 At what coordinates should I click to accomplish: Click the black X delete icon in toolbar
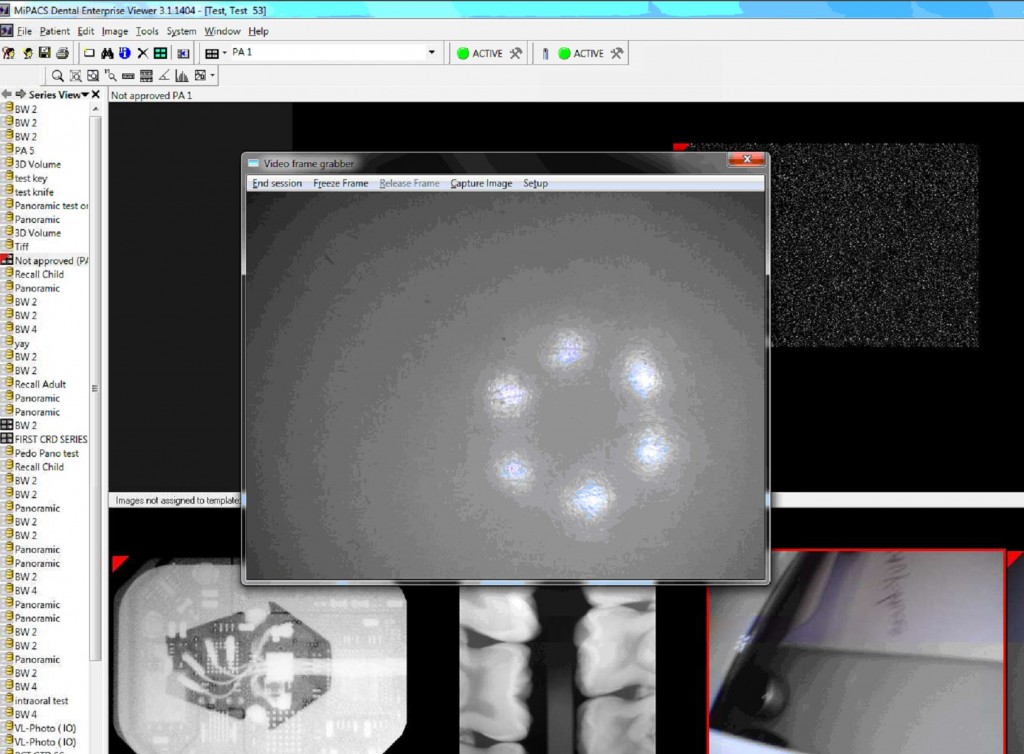pos(142,54)
